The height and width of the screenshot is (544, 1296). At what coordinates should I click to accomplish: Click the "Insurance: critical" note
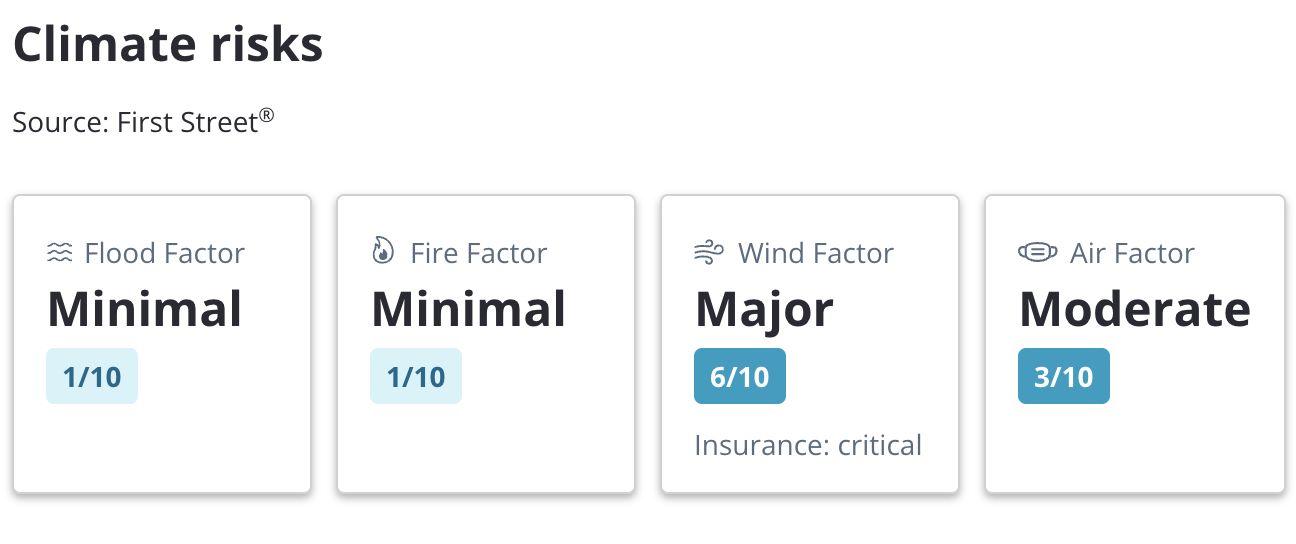pos(808,445)
